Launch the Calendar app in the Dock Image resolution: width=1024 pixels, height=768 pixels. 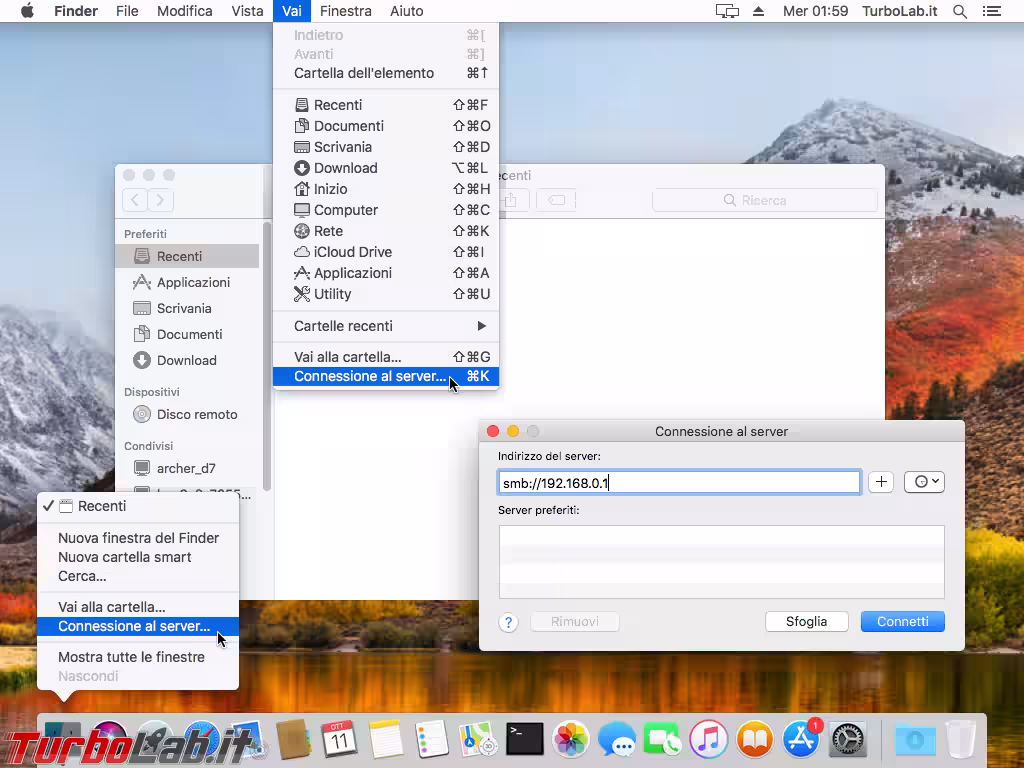pyautogui.click(x=340, y=738)
